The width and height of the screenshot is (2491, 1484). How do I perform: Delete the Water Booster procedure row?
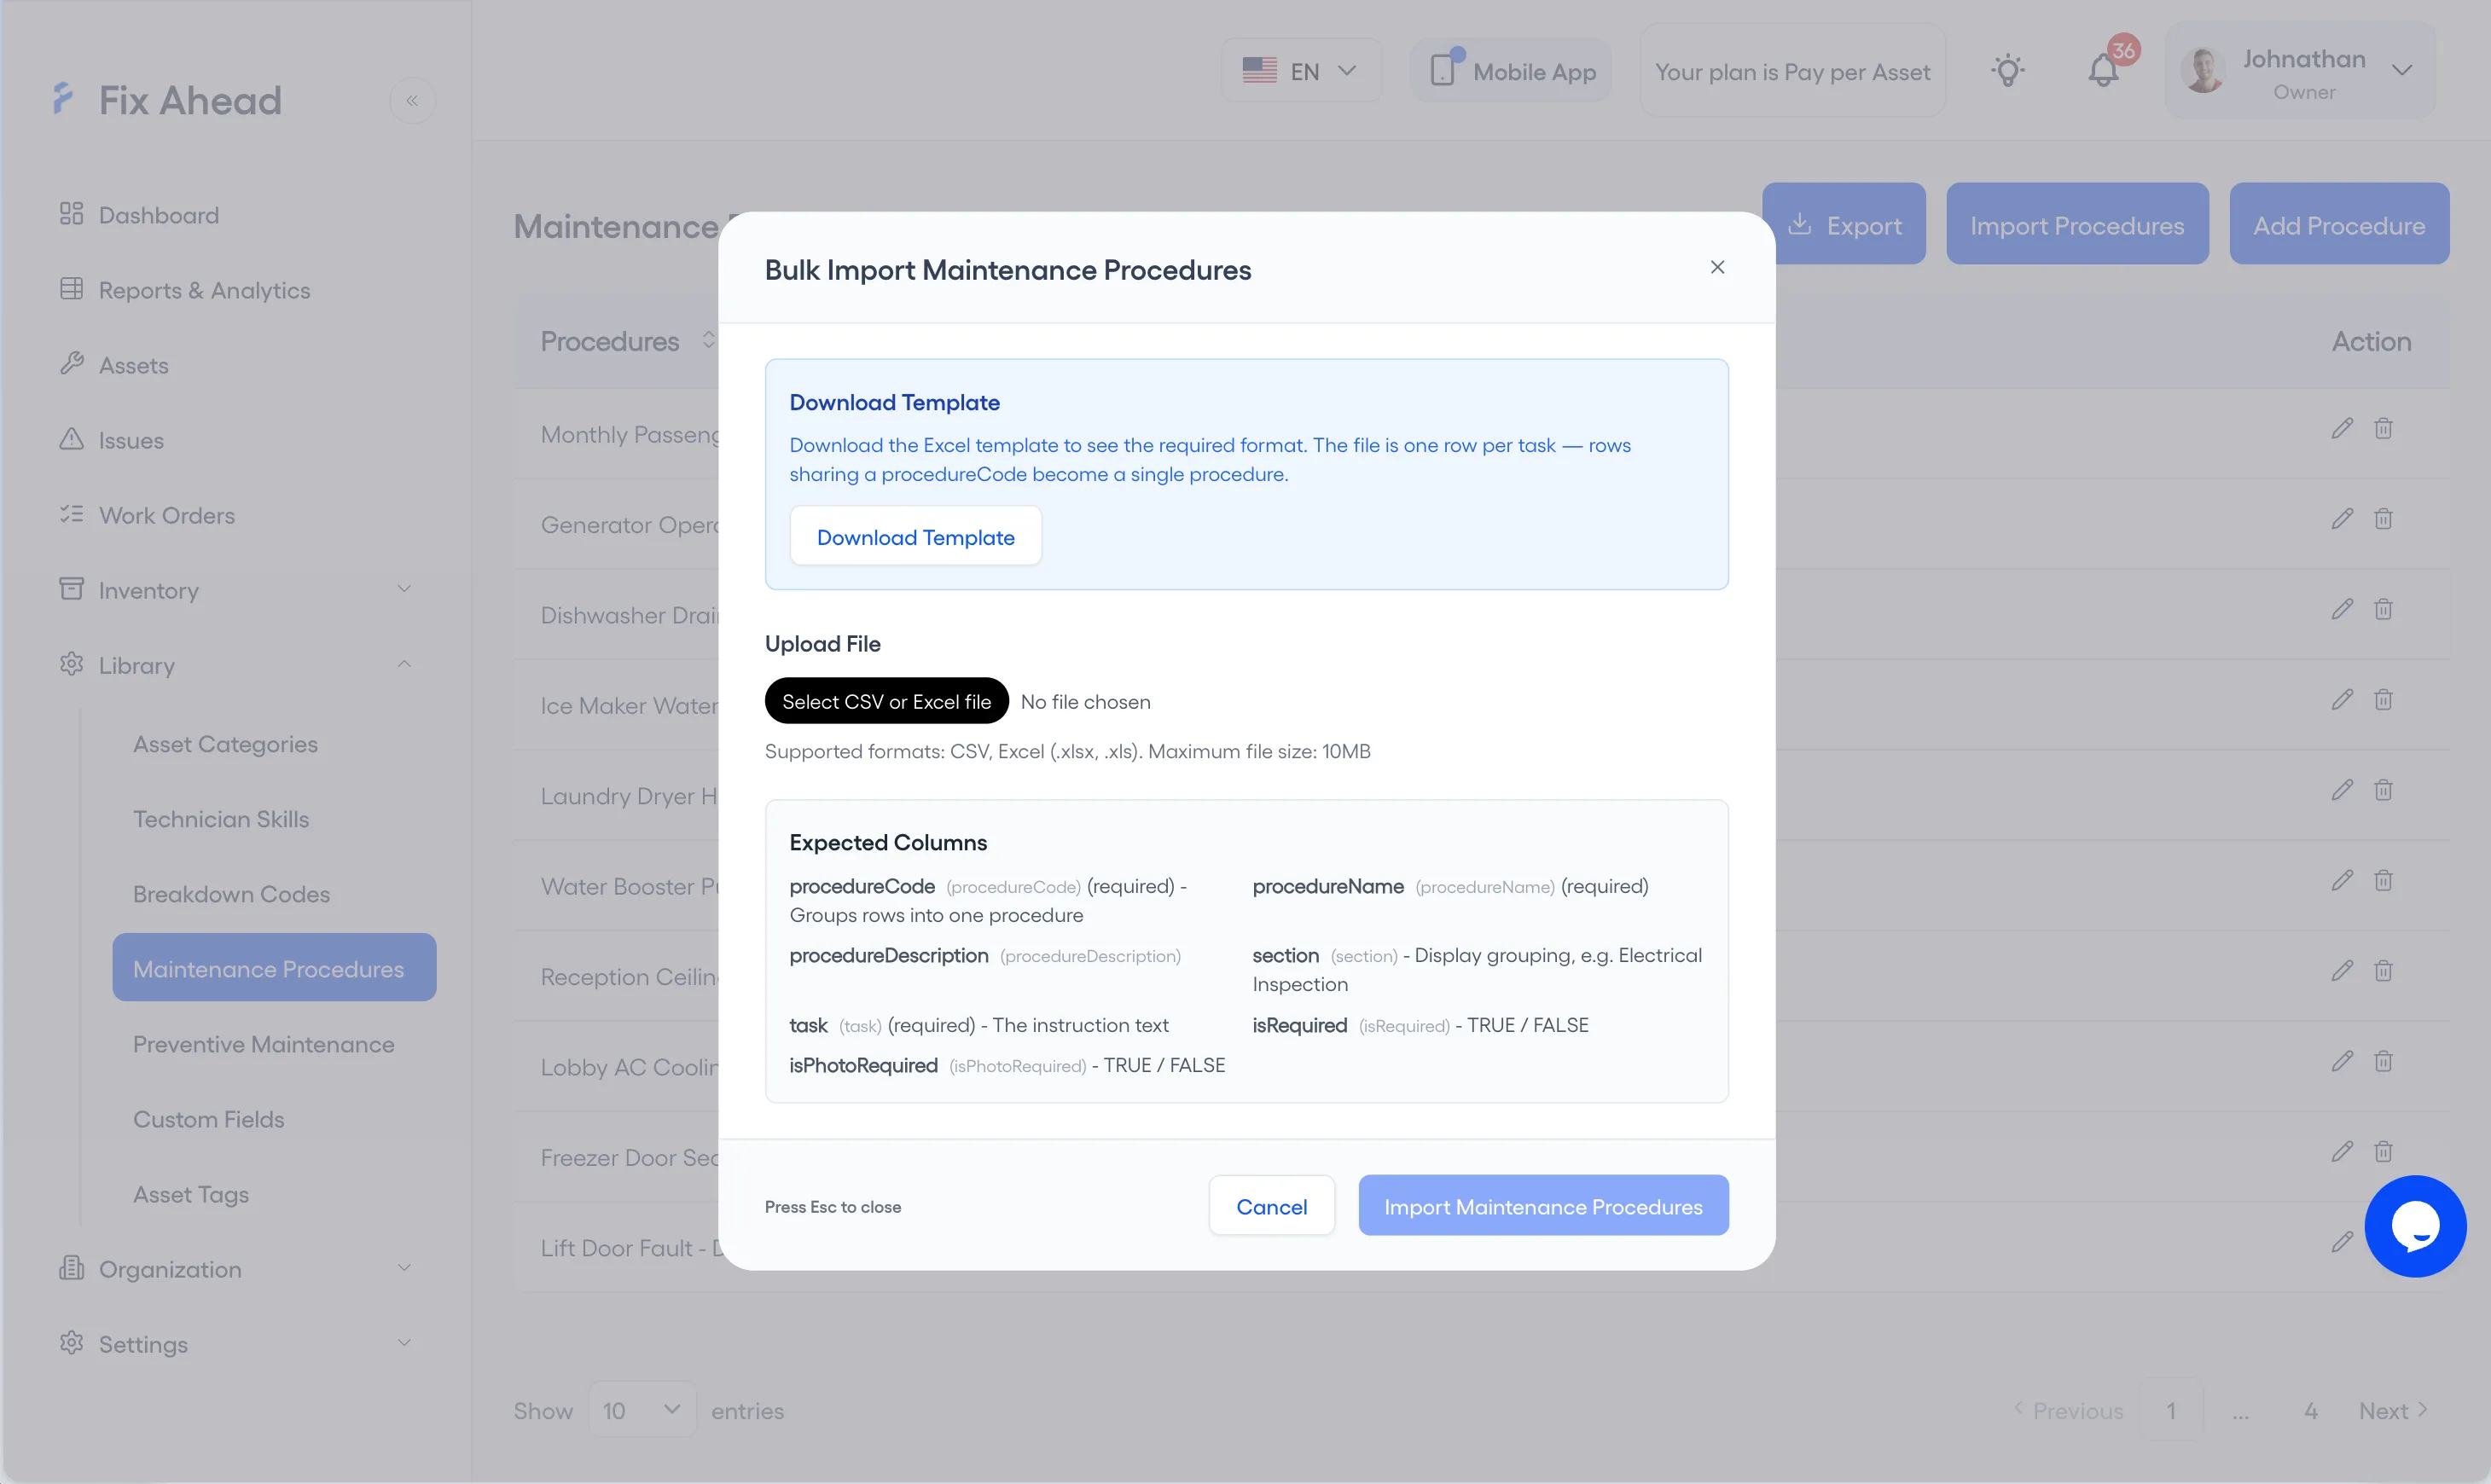pos(2383,880)
